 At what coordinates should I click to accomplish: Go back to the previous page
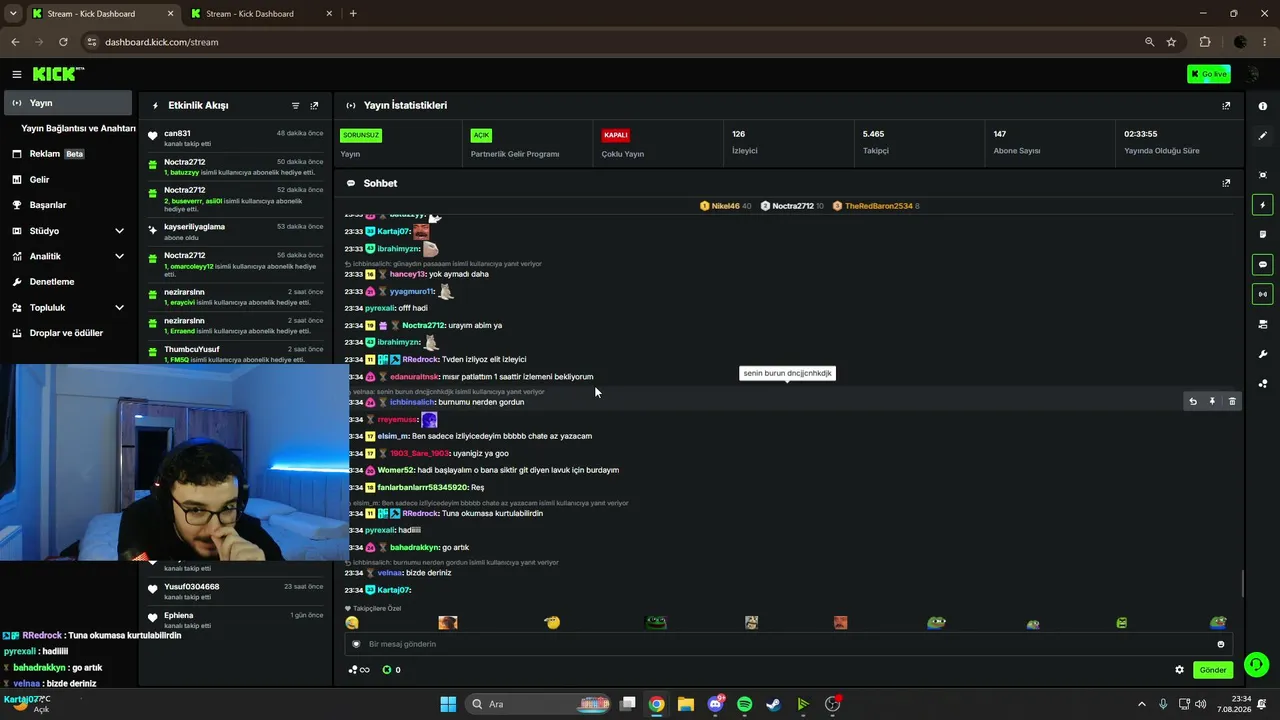[x=15, y=42]
